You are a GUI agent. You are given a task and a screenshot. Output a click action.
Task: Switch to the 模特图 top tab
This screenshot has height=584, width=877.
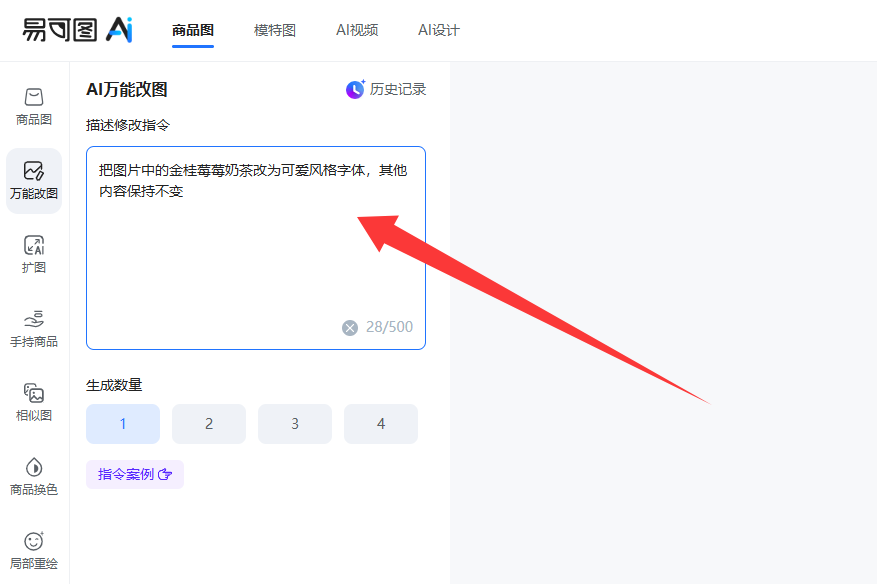click(x=275, y=30)
